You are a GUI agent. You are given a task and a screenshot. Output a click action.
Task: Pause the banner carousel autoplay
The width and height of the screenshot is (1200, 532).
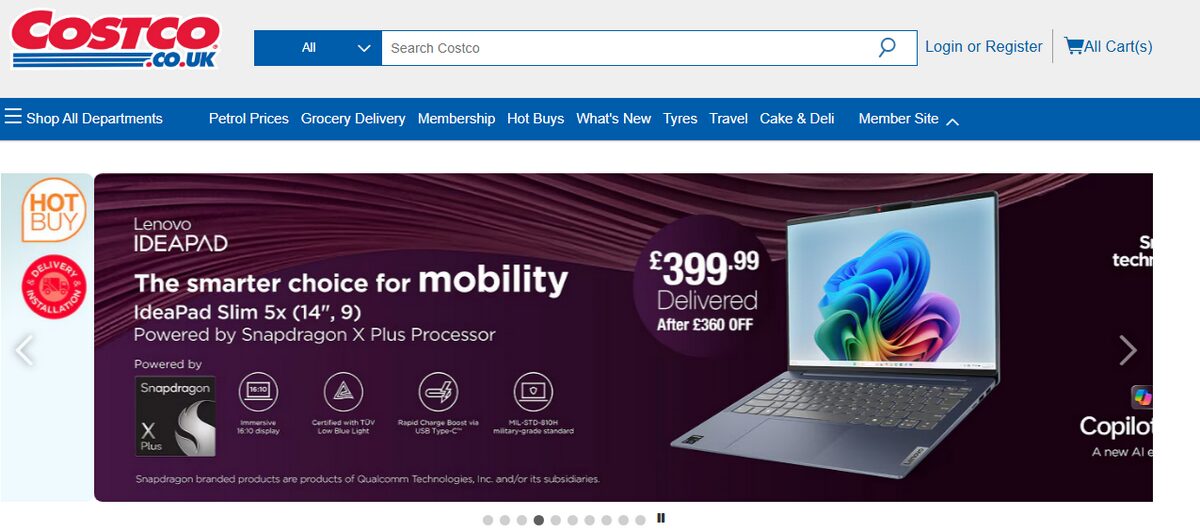point(661,518)
